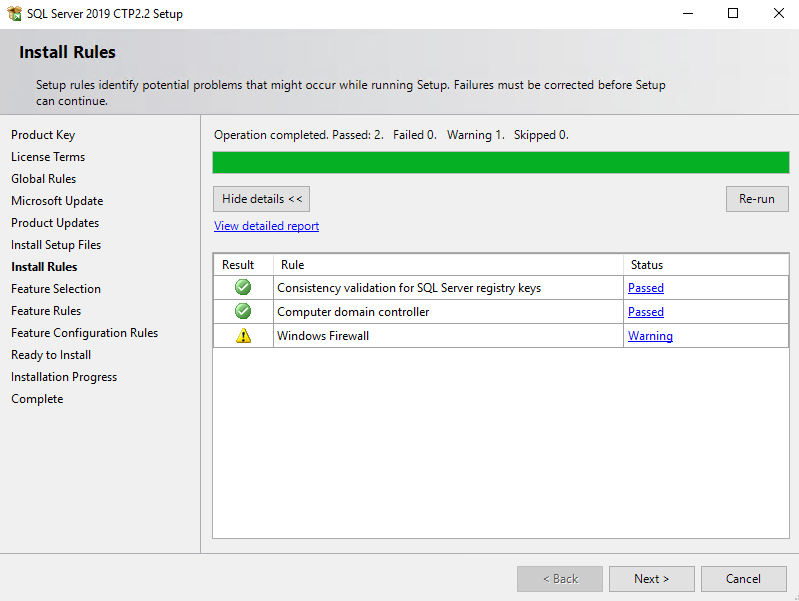
Task: Open Passed status for registry keys rule
Action: 646,288
